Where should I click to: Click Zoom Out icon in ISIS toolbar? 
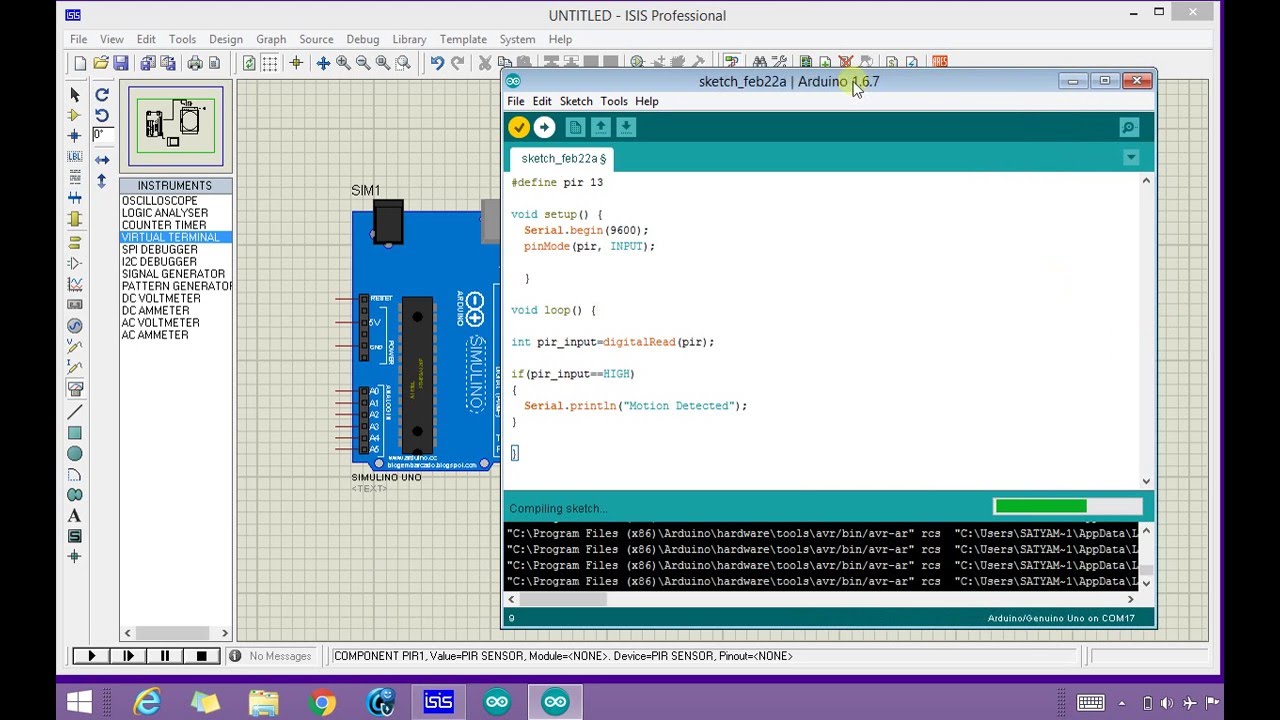coord(363,63)
